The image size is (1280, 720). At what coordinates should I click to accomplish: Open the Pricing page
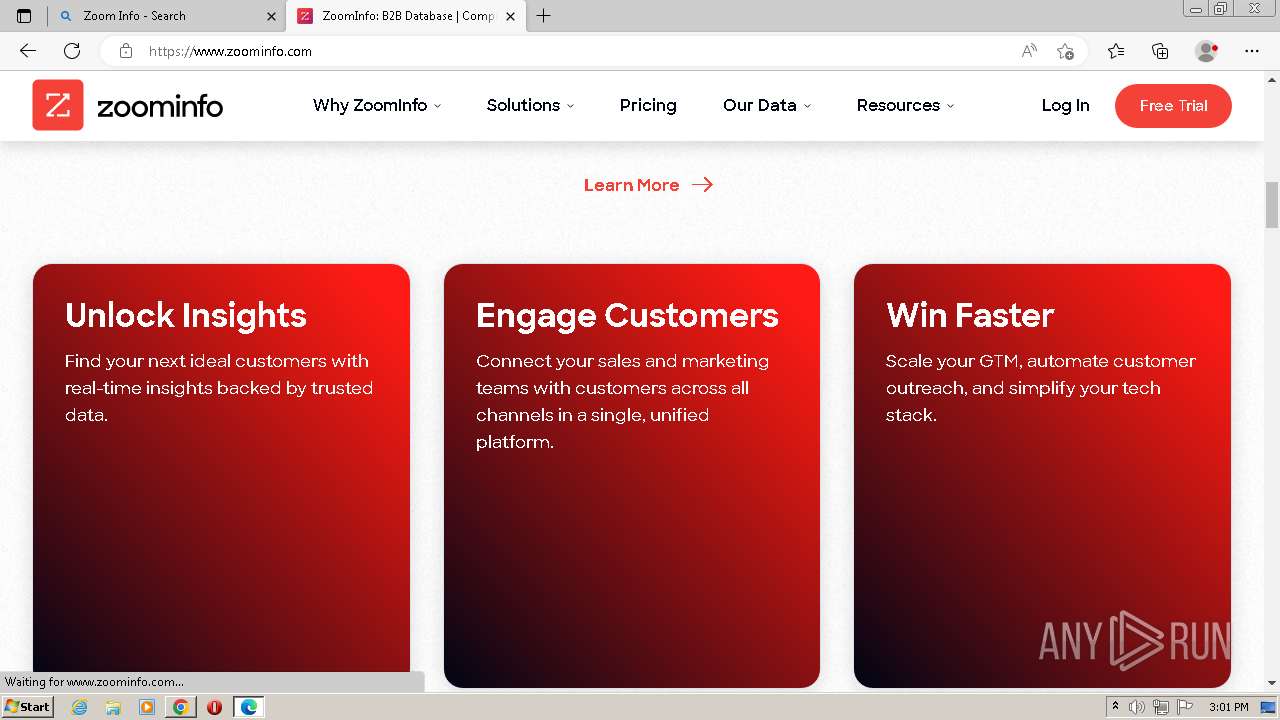click(648, 105)
